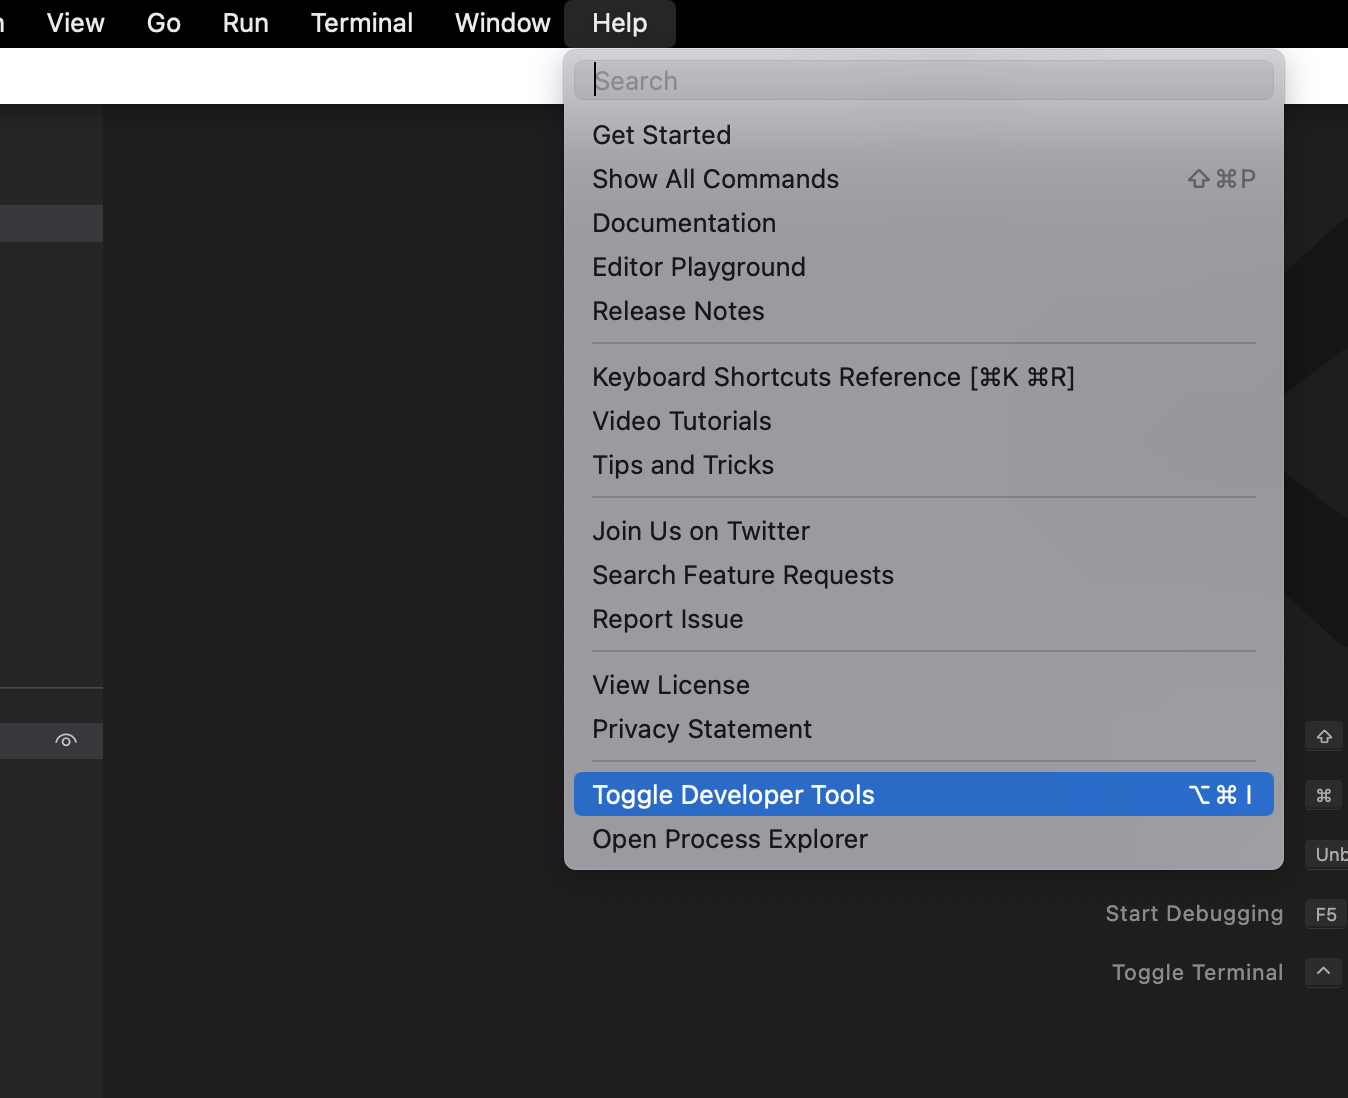Click Report Issue
The height and width of the screenshot is (1098, 1348).
point(668,619)
